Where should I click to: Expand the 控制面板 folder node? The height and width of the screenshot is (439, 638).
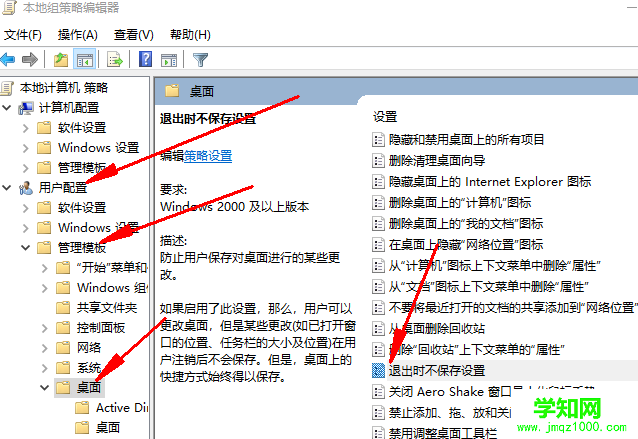tap(45, 328)
